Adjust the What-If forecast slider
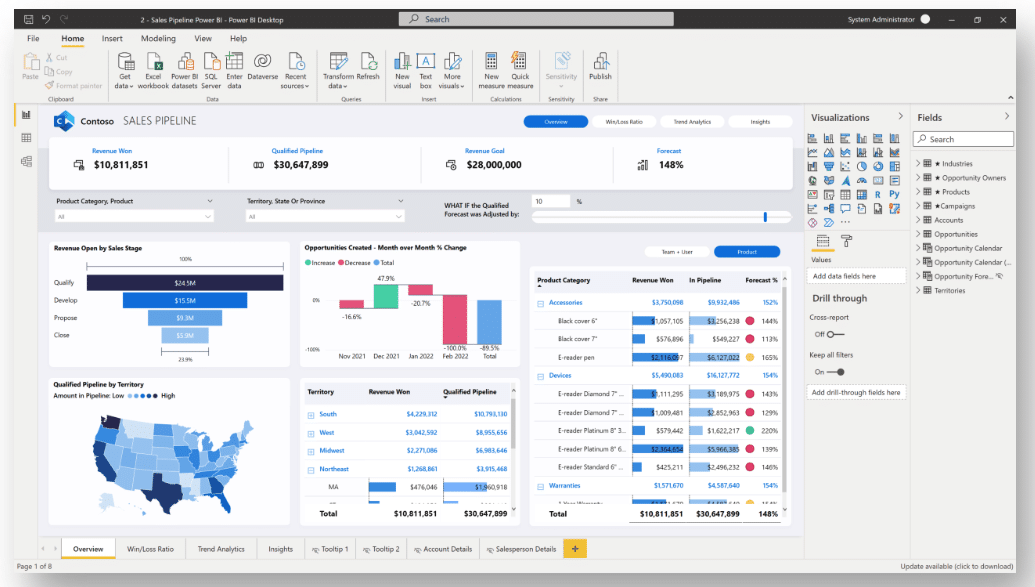1035x587 pixels. (x=765, y=217)
